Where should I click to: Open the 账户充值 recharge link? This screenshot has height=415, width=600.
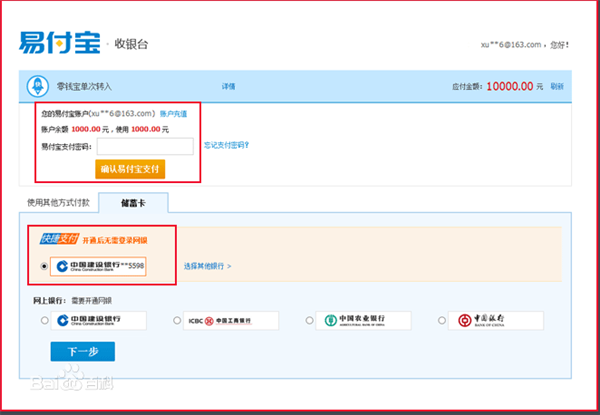pos(173,114)
